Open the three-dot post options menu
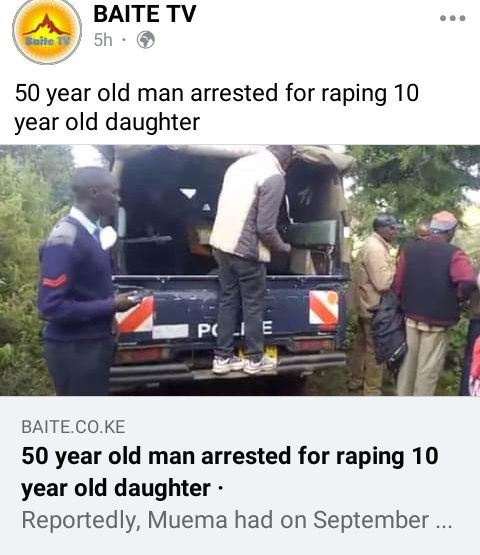The image size is (480, 555). pos(452,18)
